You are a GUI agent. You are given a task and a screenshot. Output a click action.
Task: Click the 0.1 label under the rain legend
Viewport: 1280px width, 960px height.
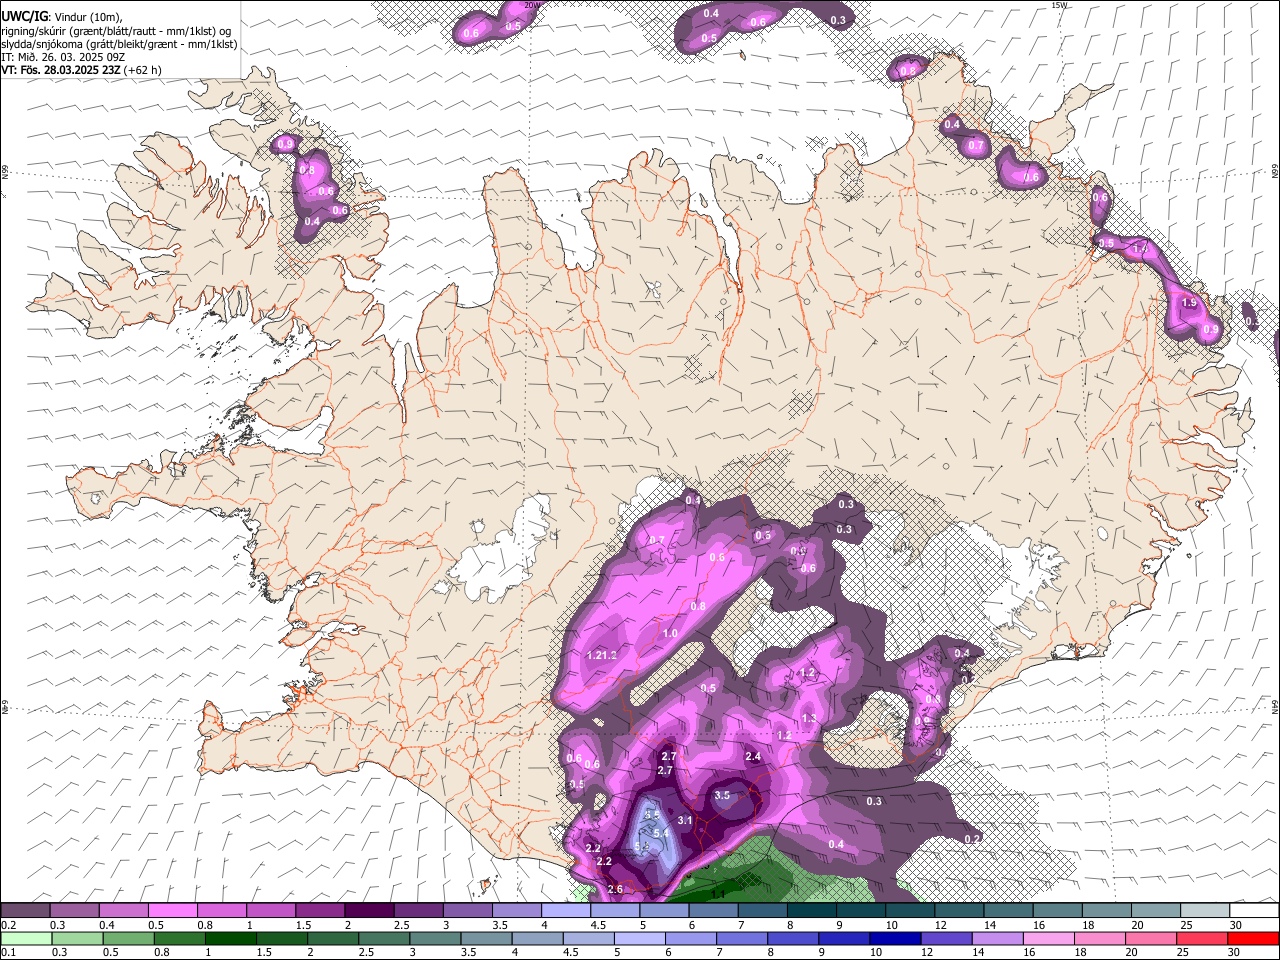click(7, 952)
